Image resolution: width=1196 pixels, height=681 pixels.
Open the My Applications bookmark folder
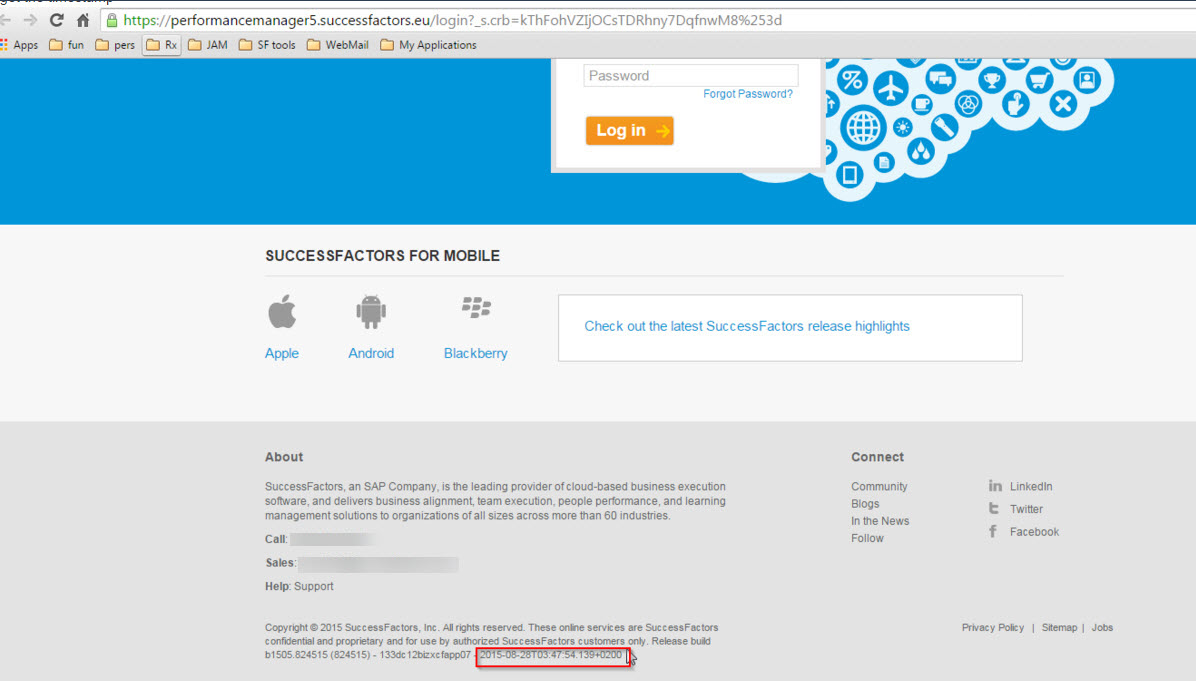[x=429, y=45]
